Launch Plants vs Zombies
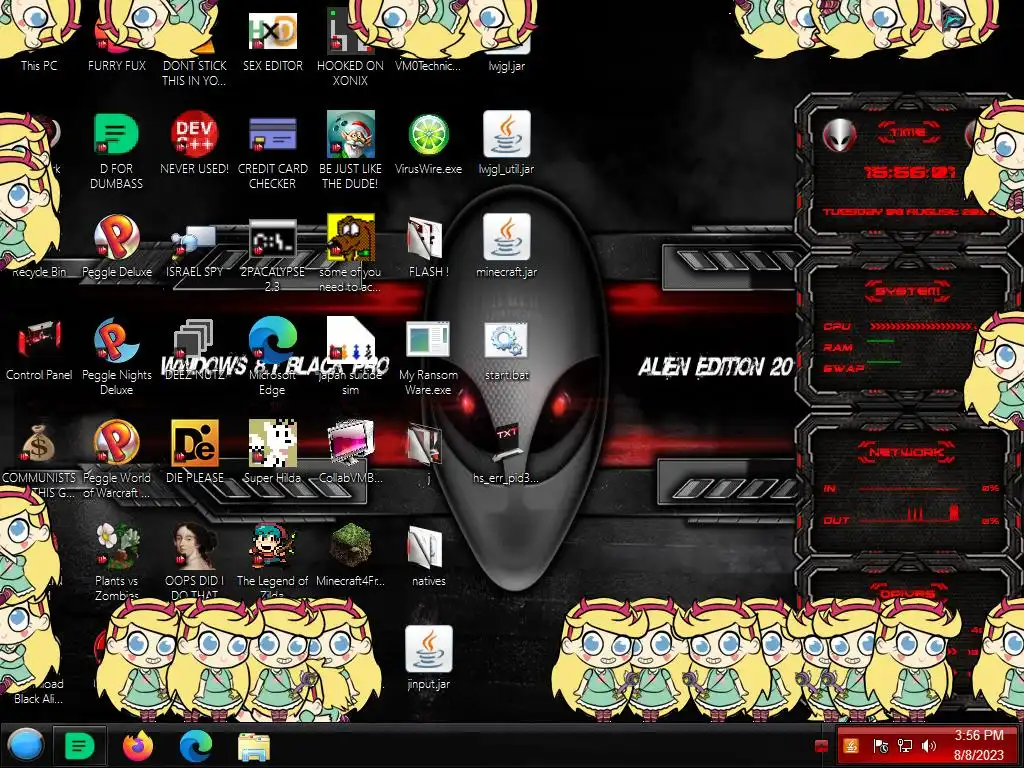This screenshot has width=1024, height=768. point(116,545)
